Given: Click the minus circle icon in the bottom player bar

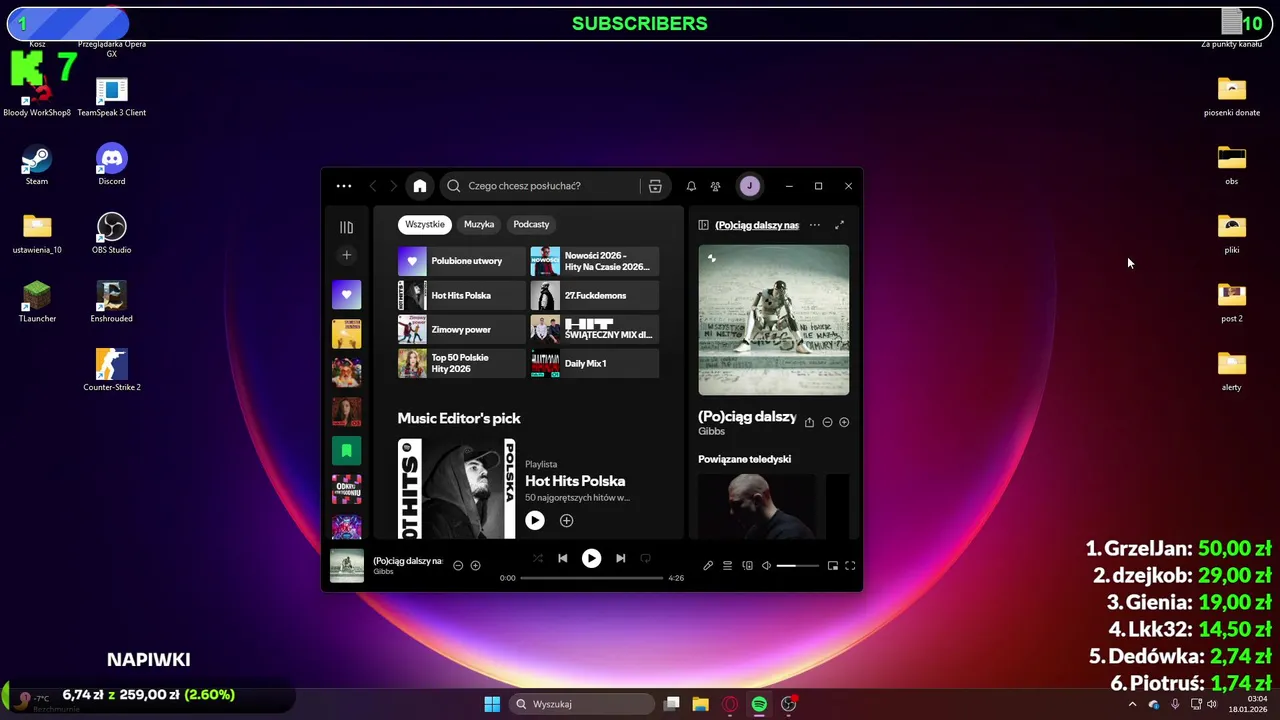Looking at the screenshot, I should (458, 565).
